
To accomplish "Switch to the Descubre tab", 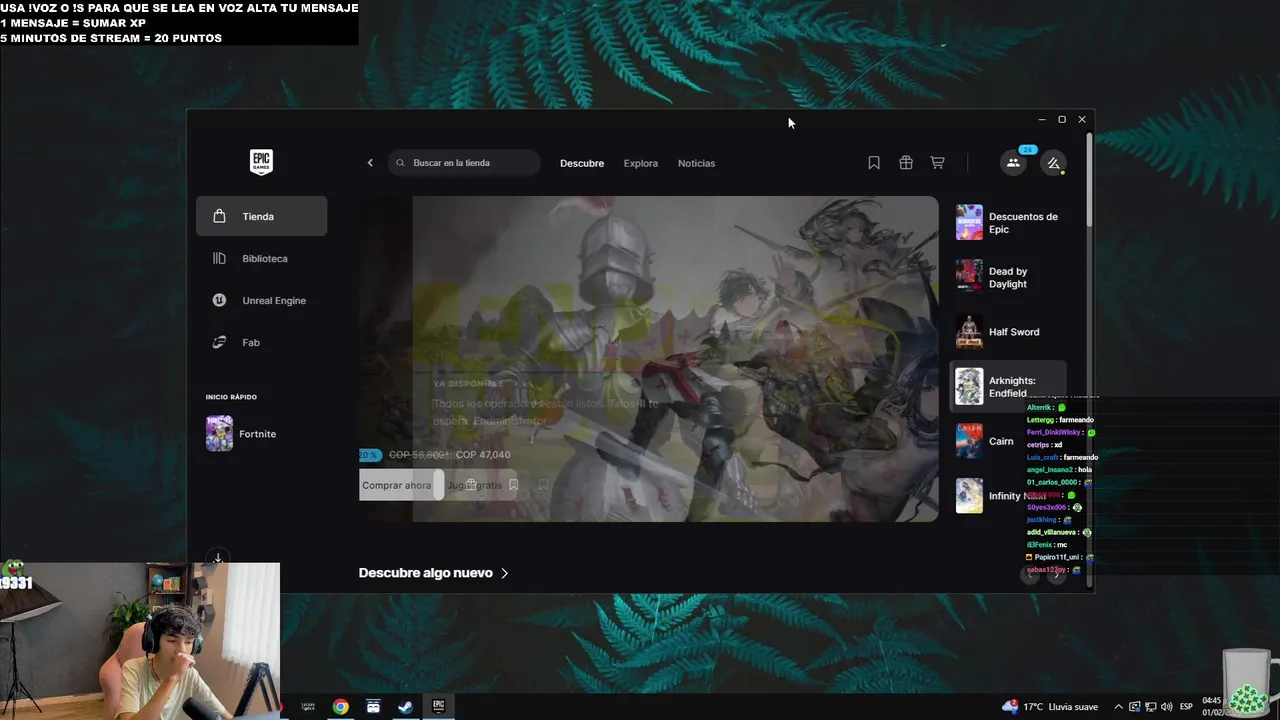I will click(x=582, y=163).
